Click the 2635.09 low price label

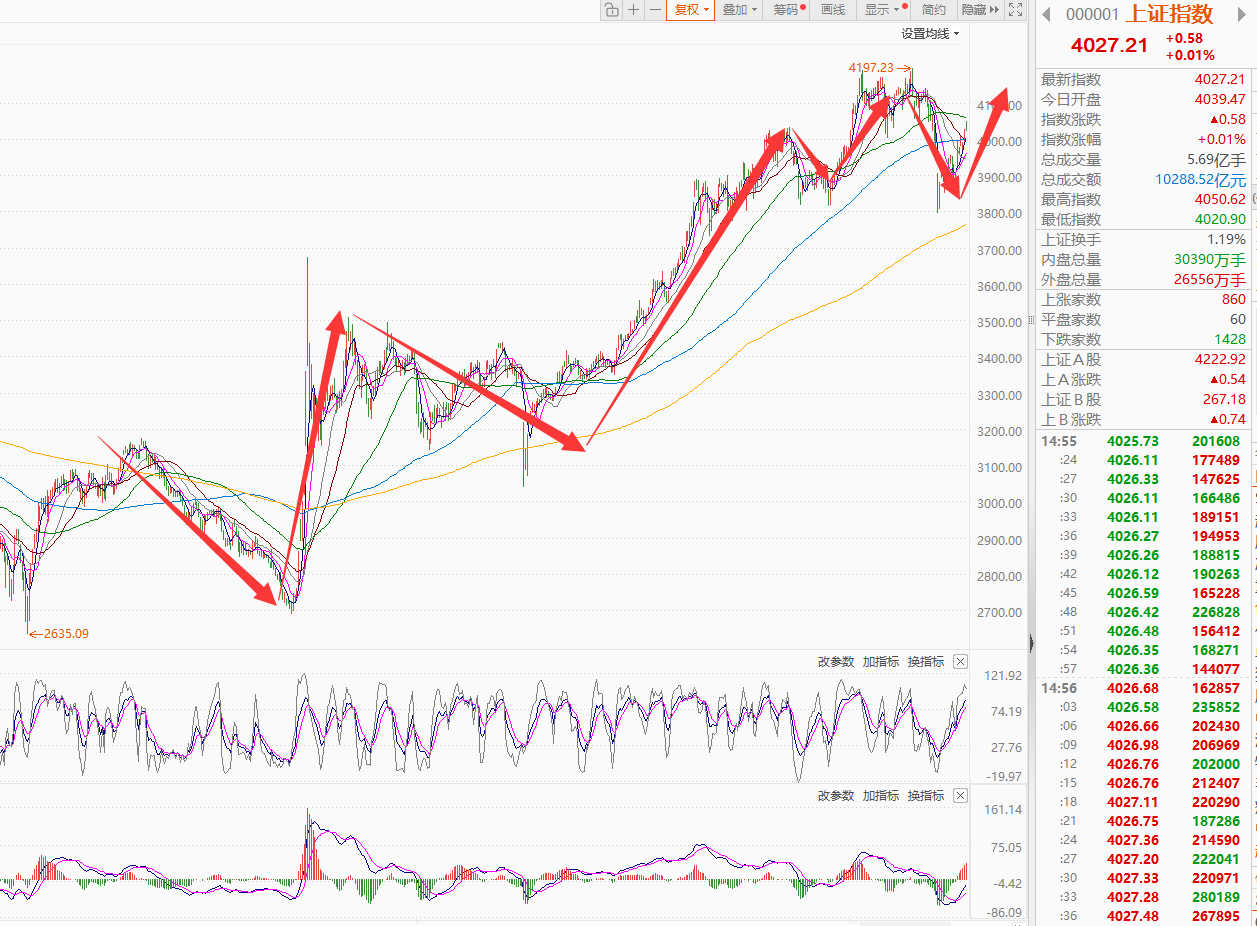(66, 633)
